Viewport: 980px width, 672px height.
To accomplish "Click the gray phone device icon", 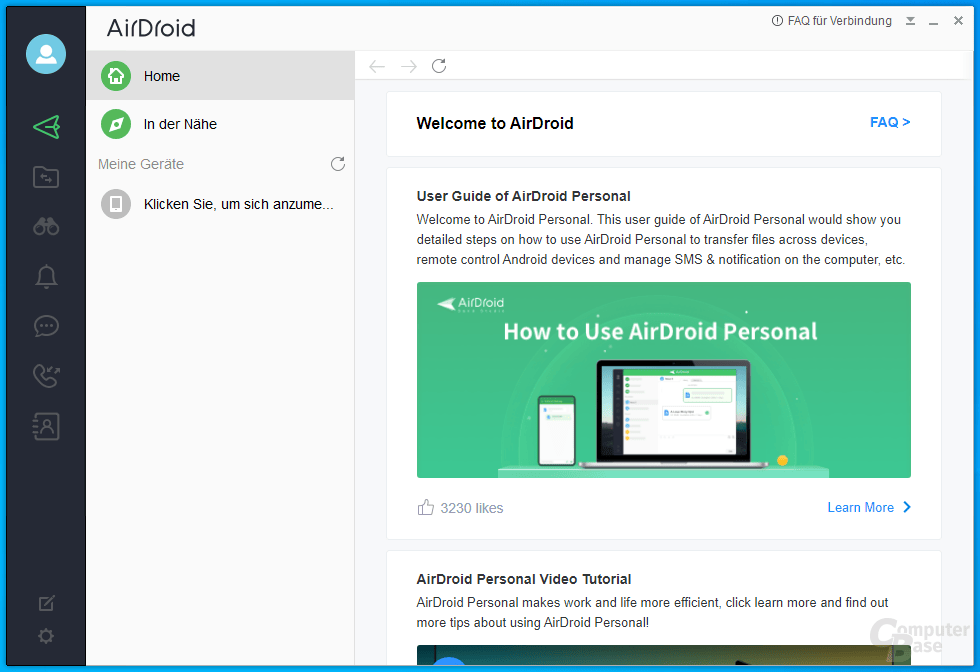I will click(x=116, y=204).
